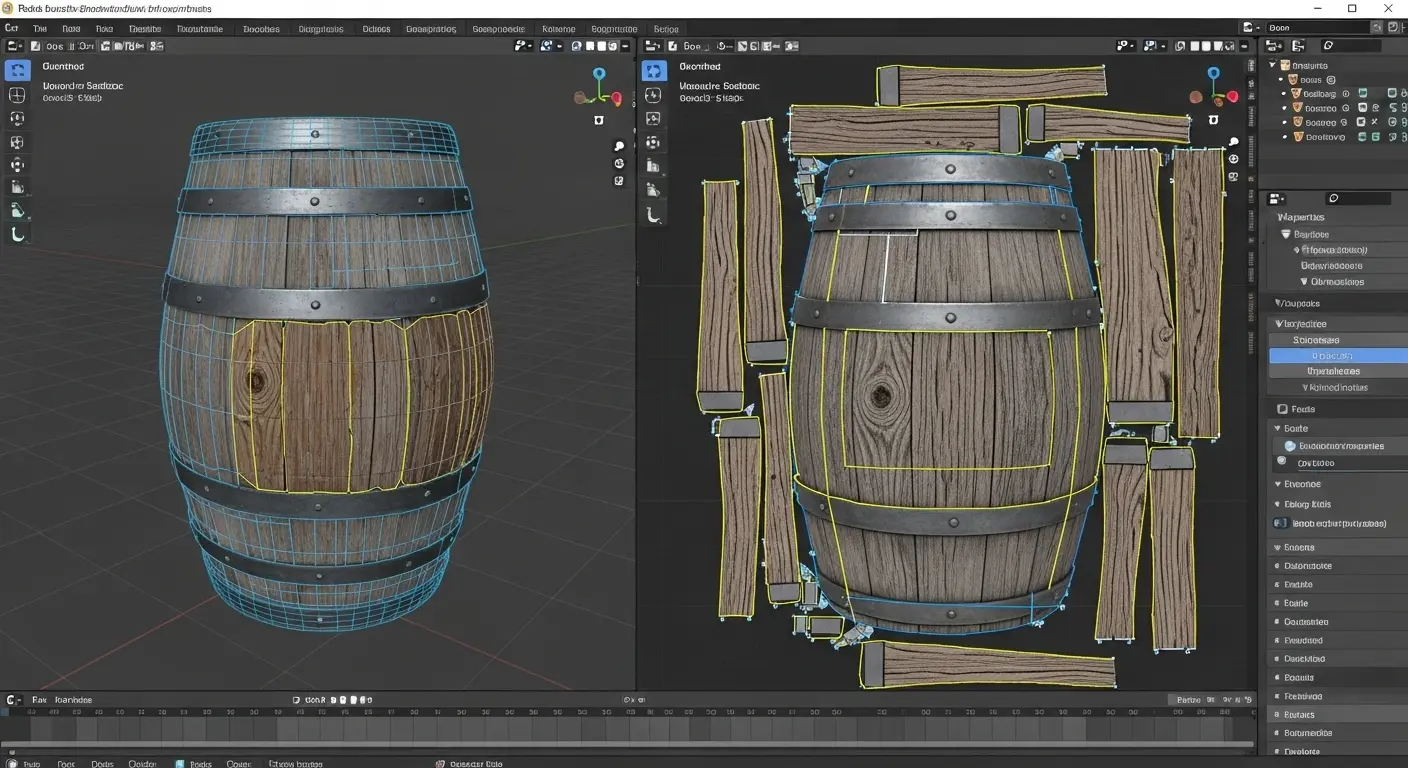Toggle the Fouts checkbox in properties panel

click(x=1282, y=409)
